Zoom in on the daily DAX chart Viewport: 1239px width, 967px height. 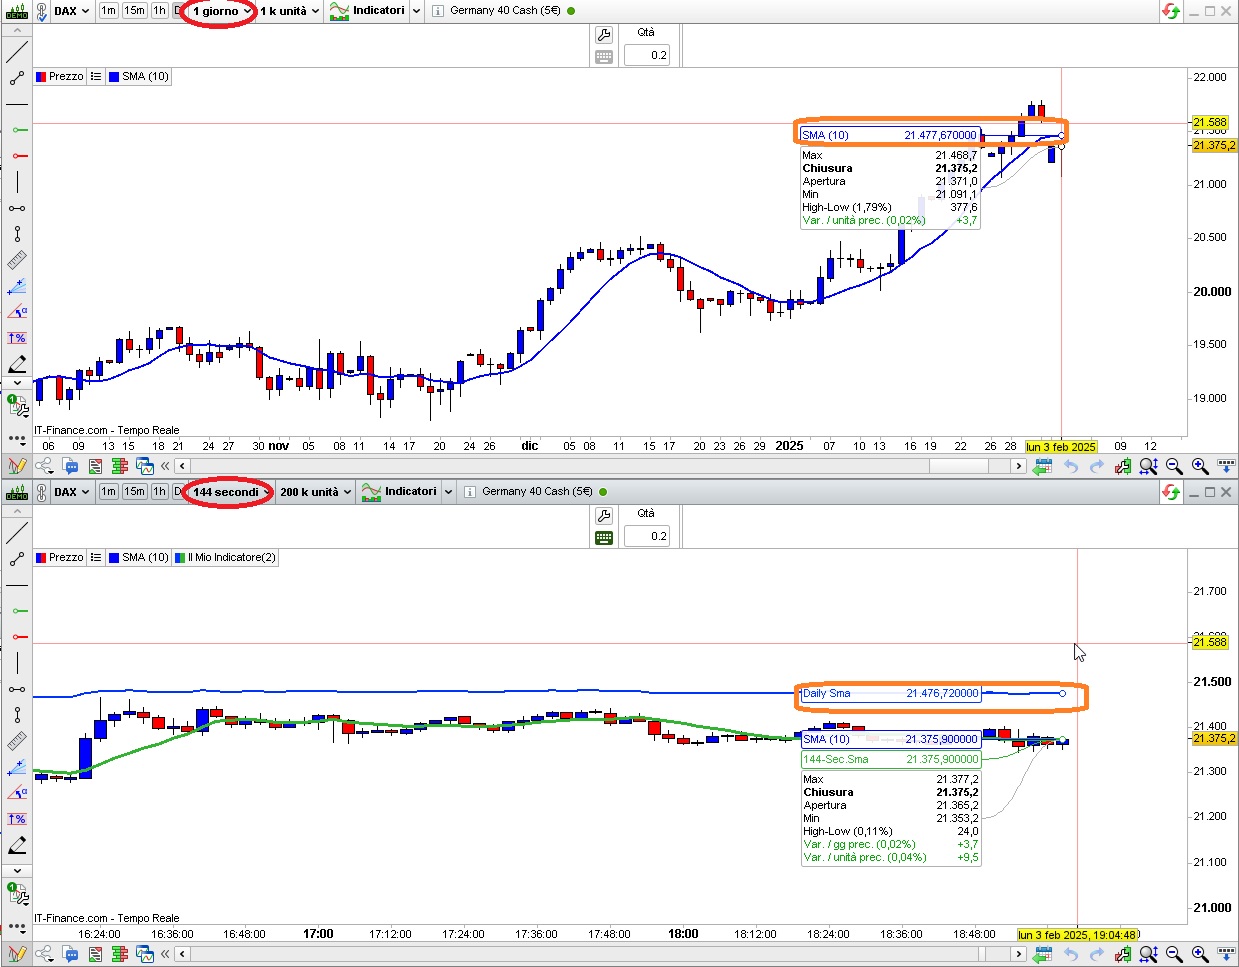[1199, 466]
